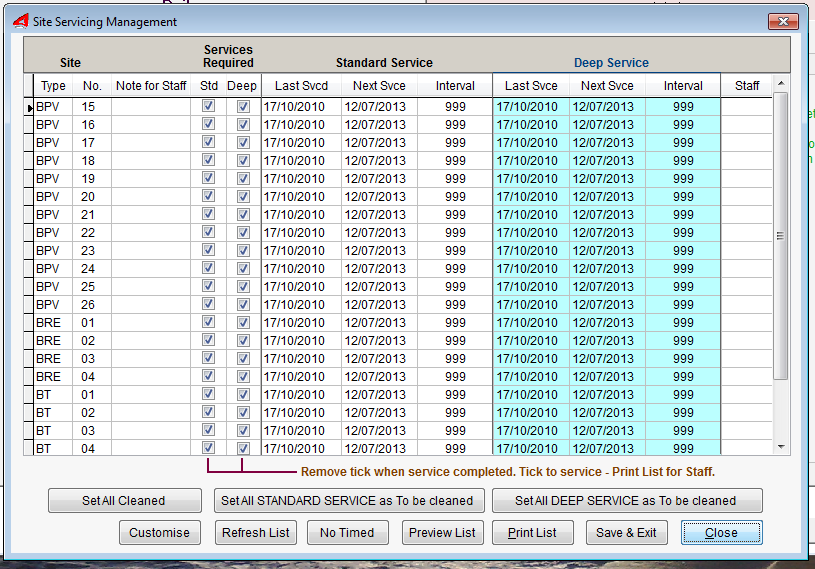Click standard Next Svce date for BPV 25
The image size is (815, 569).
click(379, 286)
